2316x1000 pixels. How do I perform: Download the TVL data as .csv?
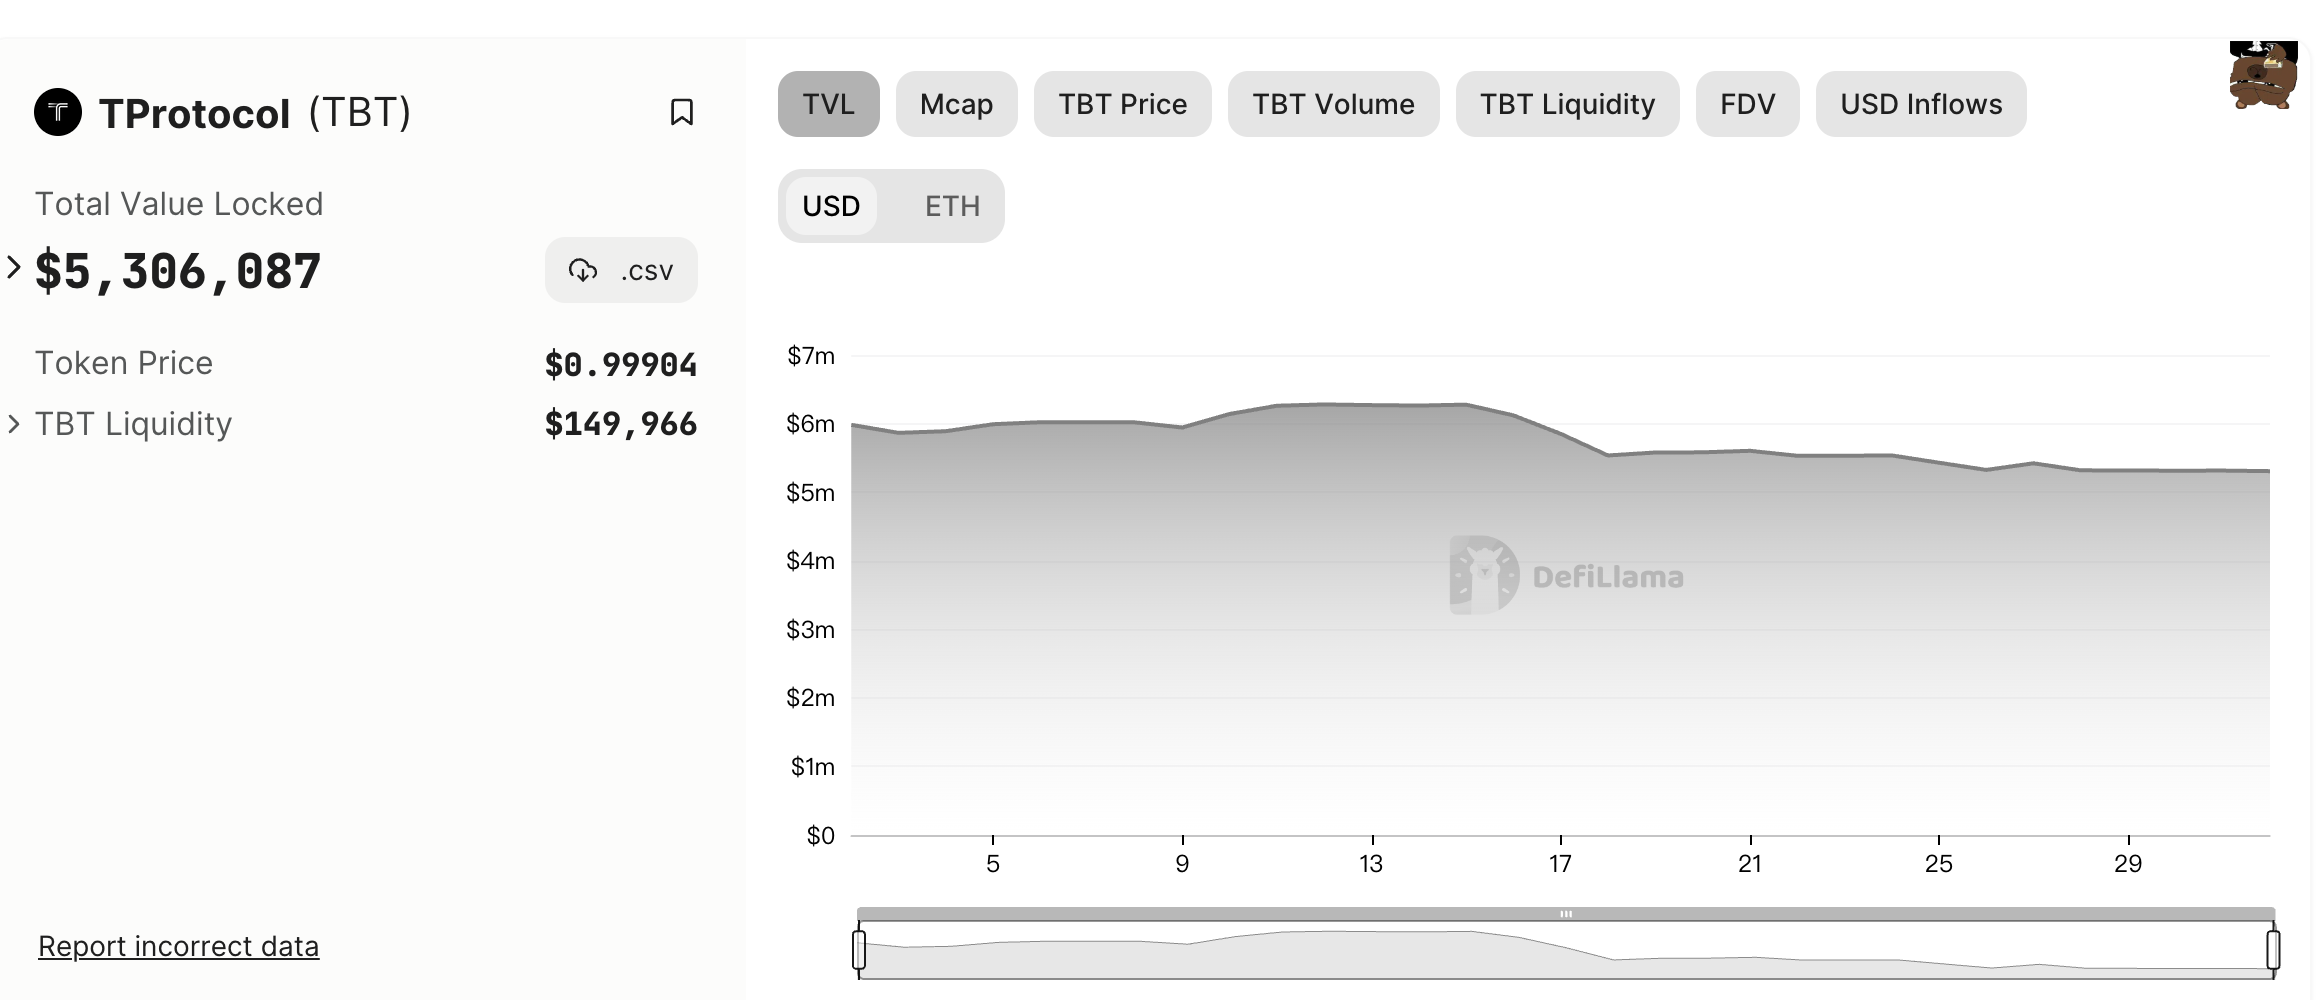tap(621, 270)
